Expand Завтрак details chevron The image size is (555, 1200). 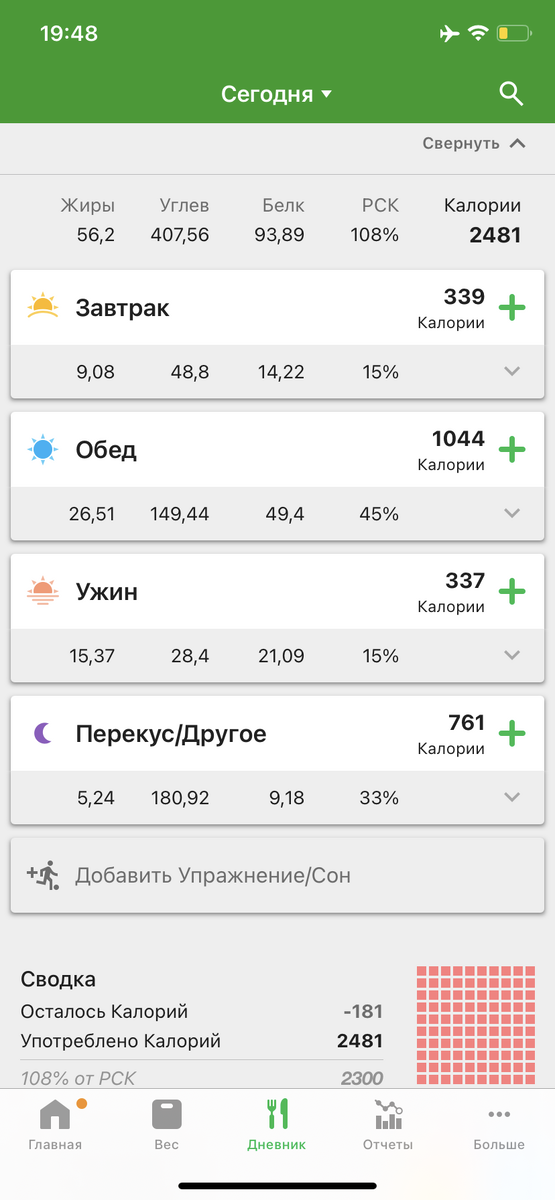tap(512, 372)
